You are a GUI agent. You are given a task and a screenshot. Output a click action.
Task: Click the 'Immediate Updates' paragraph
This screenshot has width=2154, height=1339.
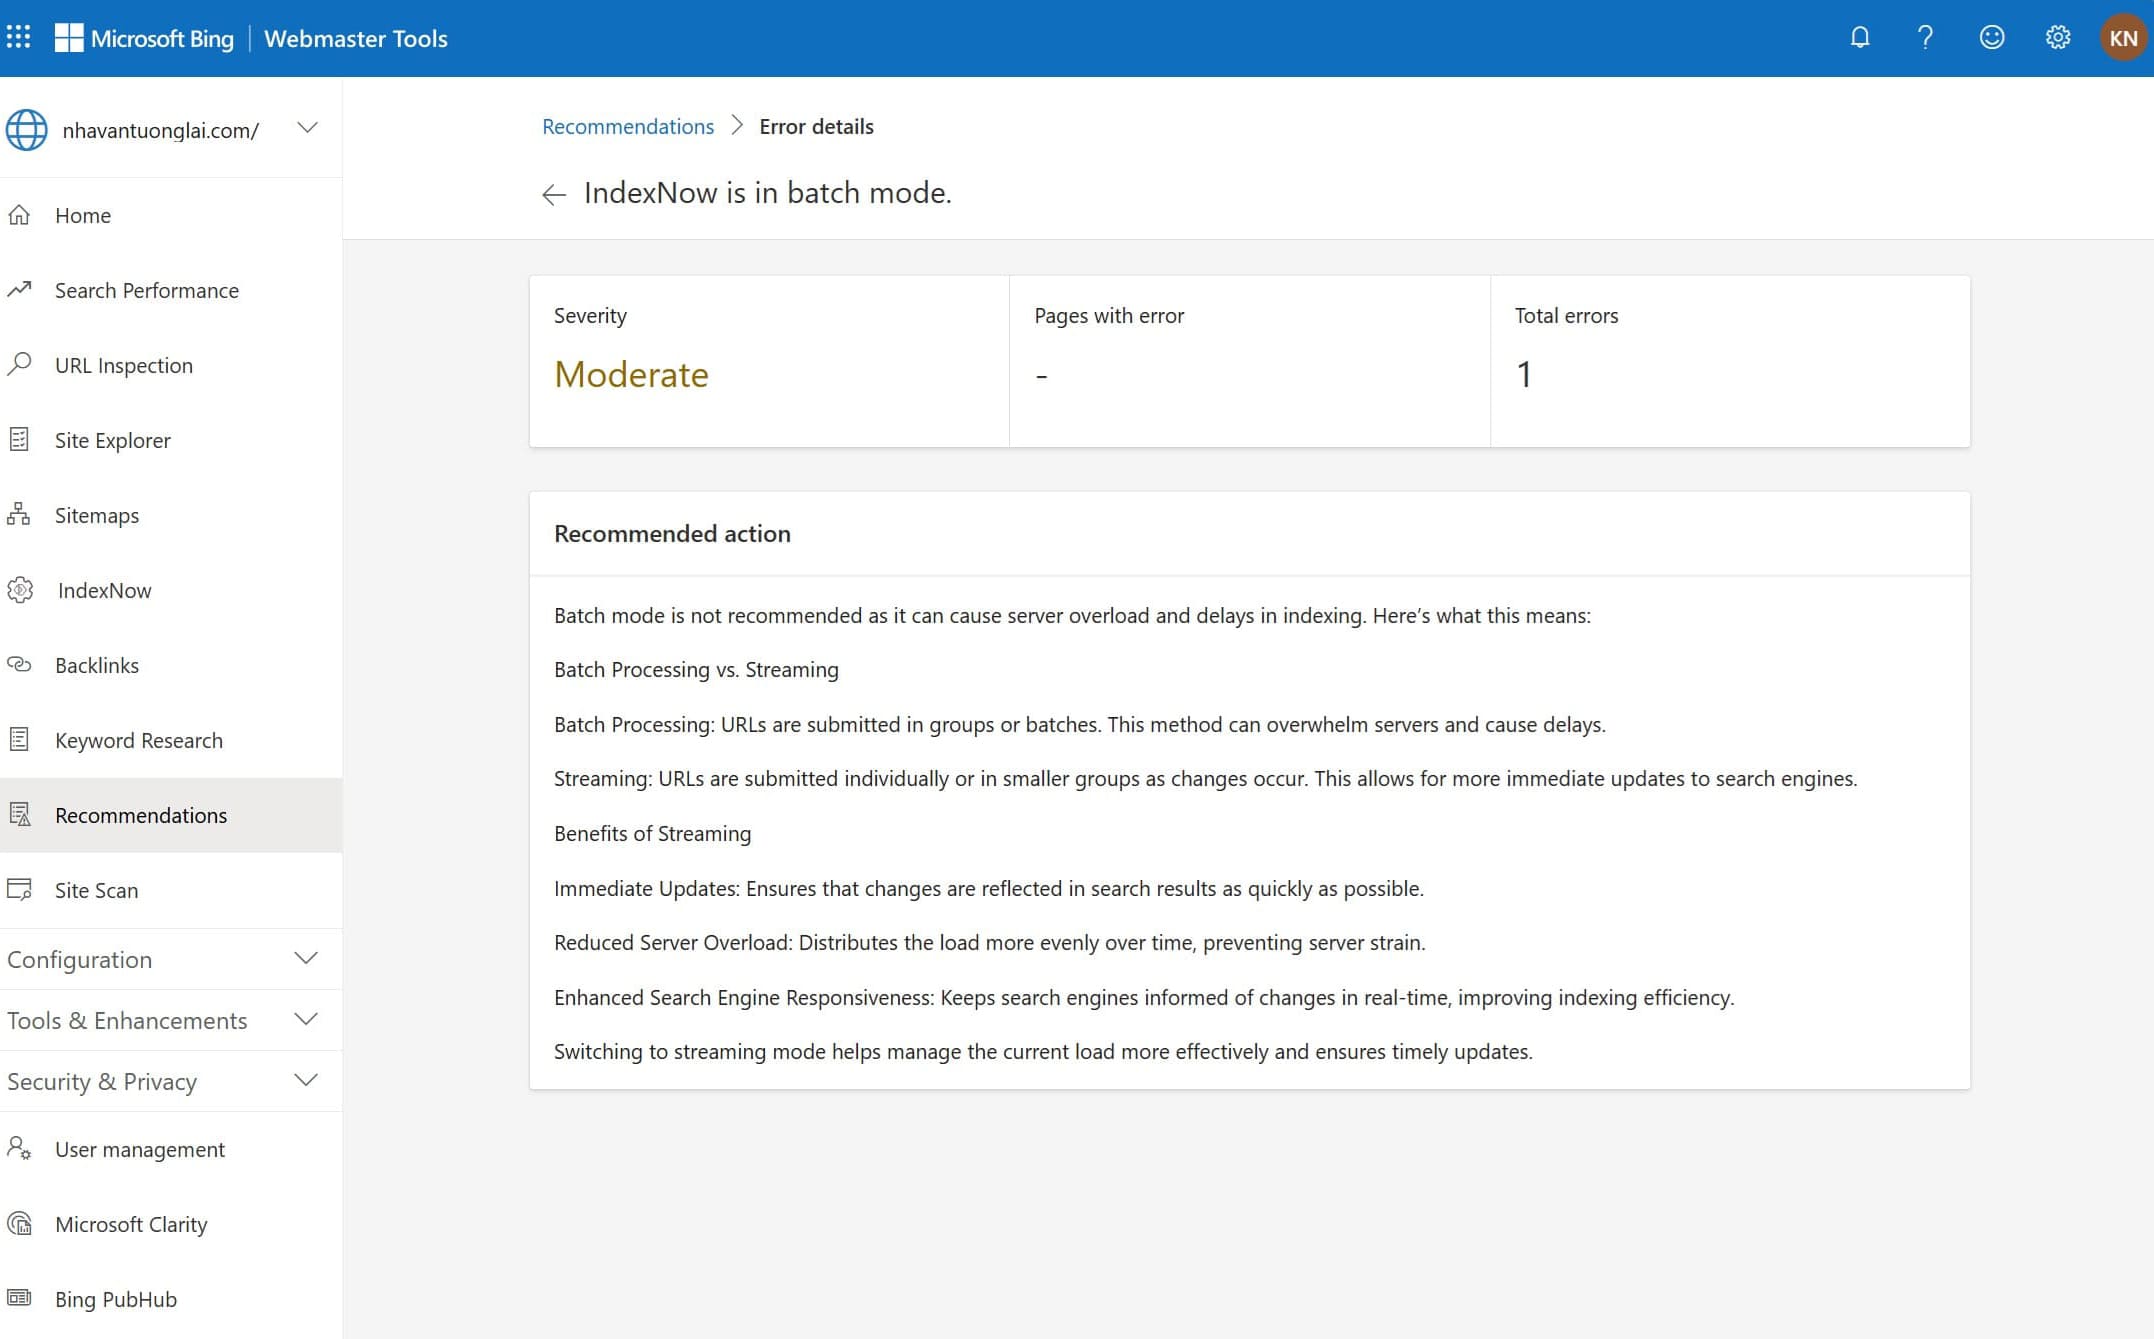click(x=989, y=888)
